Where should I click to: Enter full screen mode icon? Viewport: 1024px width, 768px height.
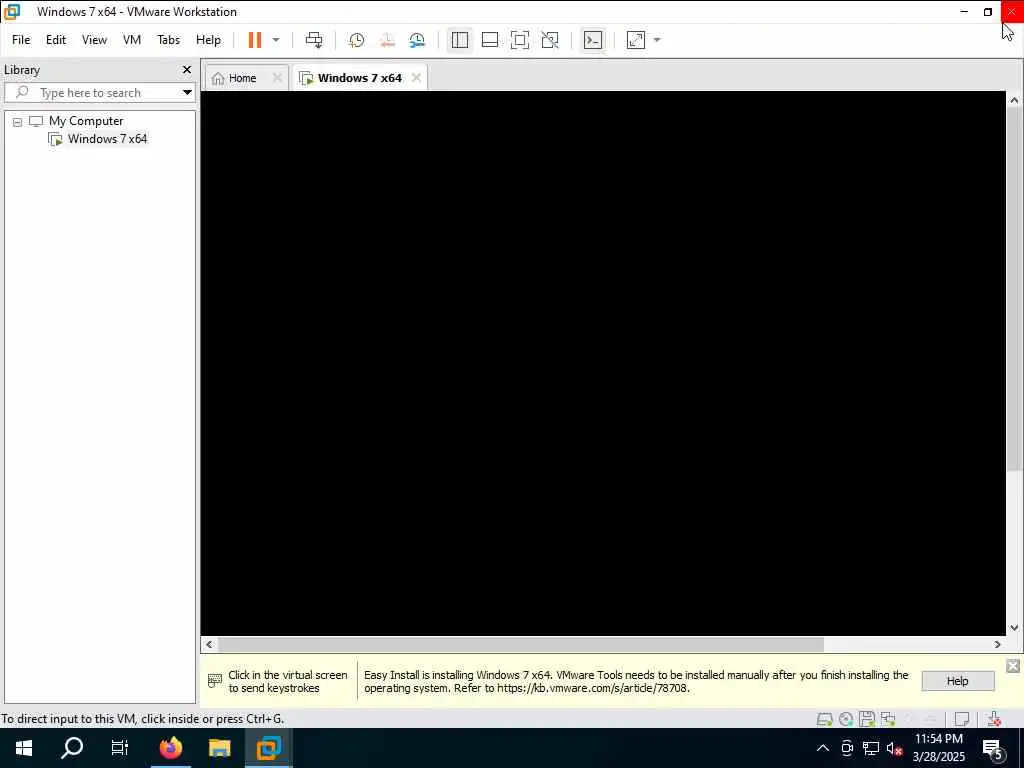click(520, 40)
